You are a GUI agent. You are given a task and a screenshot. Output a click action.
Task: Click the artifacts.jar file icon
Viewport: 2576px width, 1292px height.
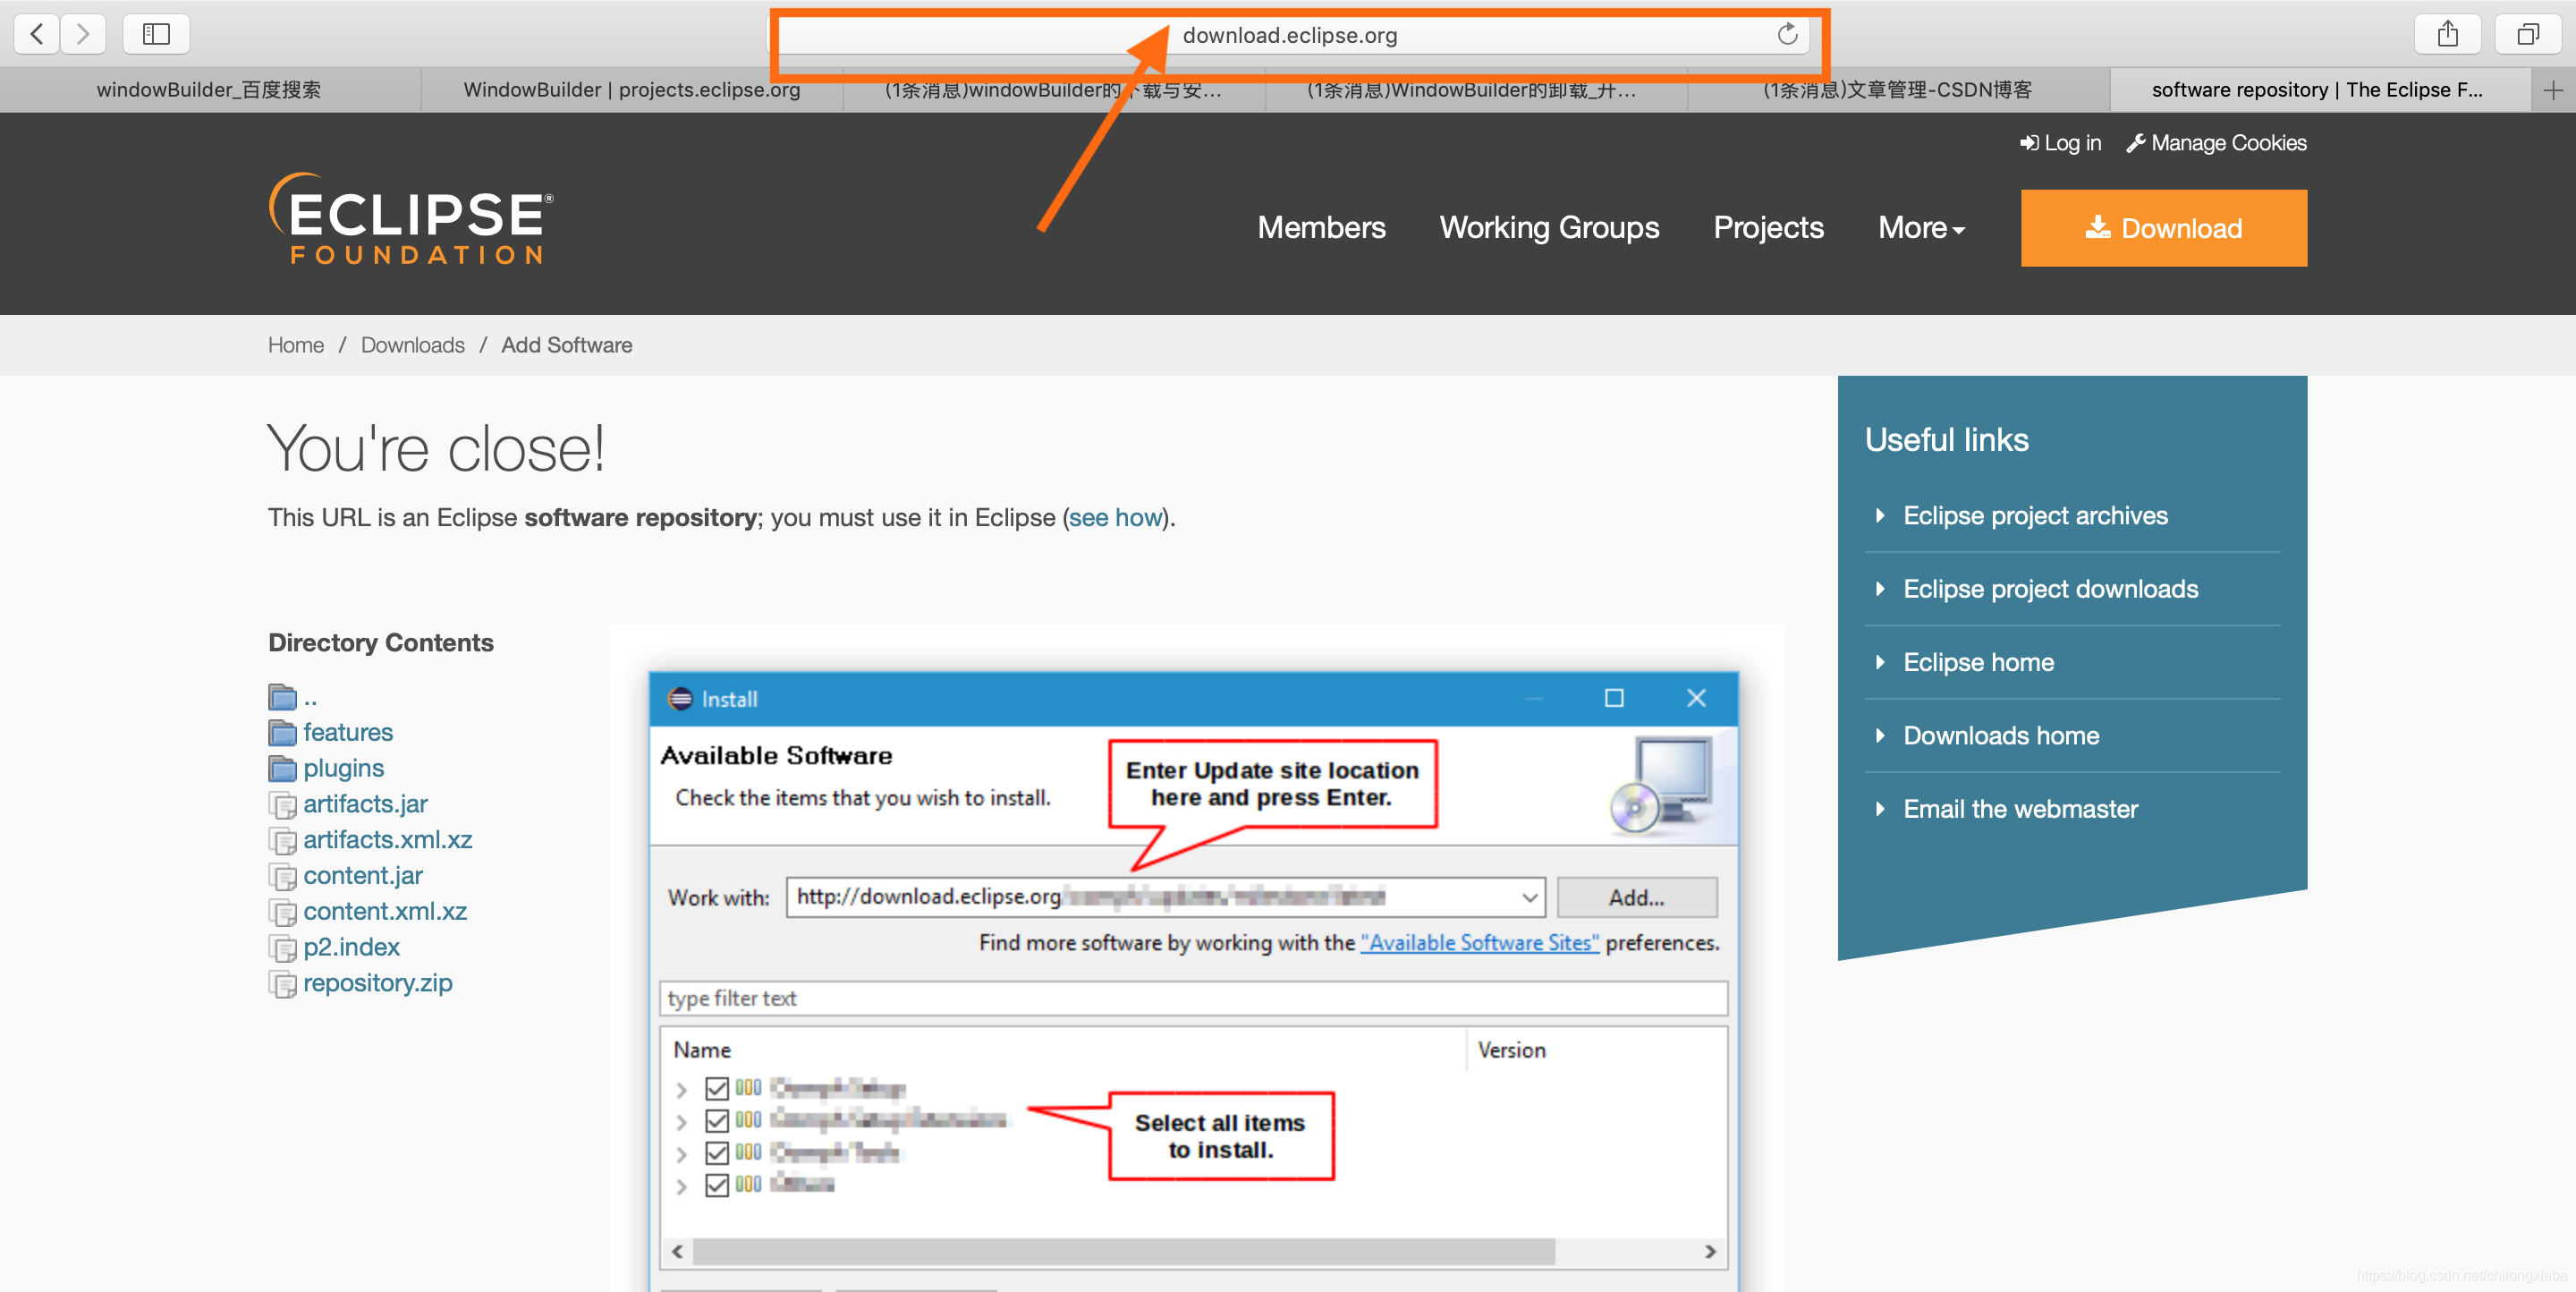[283, 805]
